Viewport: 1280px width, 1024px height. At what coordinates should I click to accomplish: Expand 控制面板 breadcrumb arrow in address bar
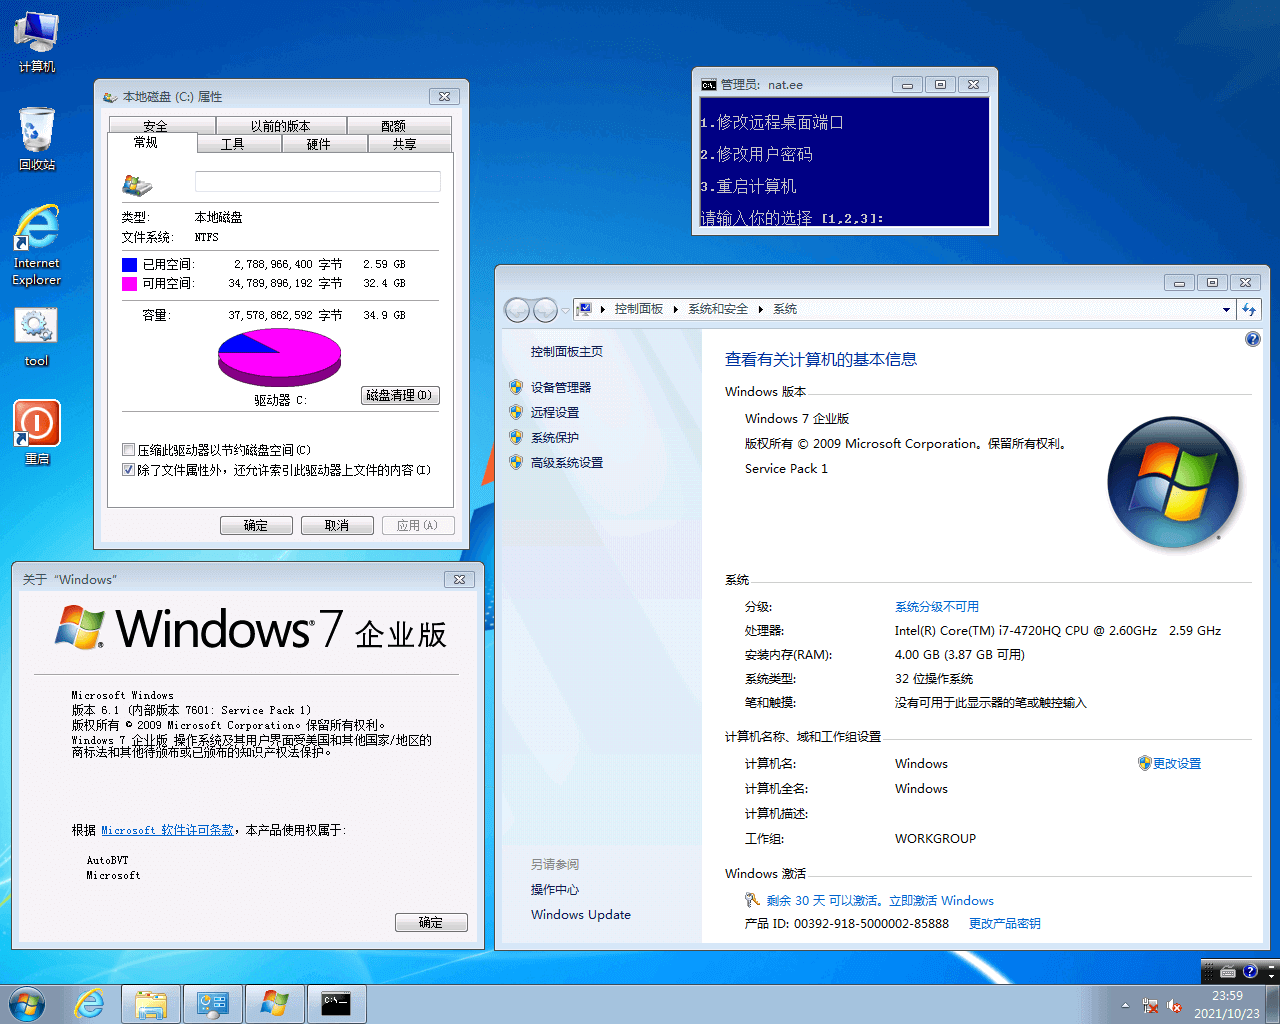(x=676, y=310)
